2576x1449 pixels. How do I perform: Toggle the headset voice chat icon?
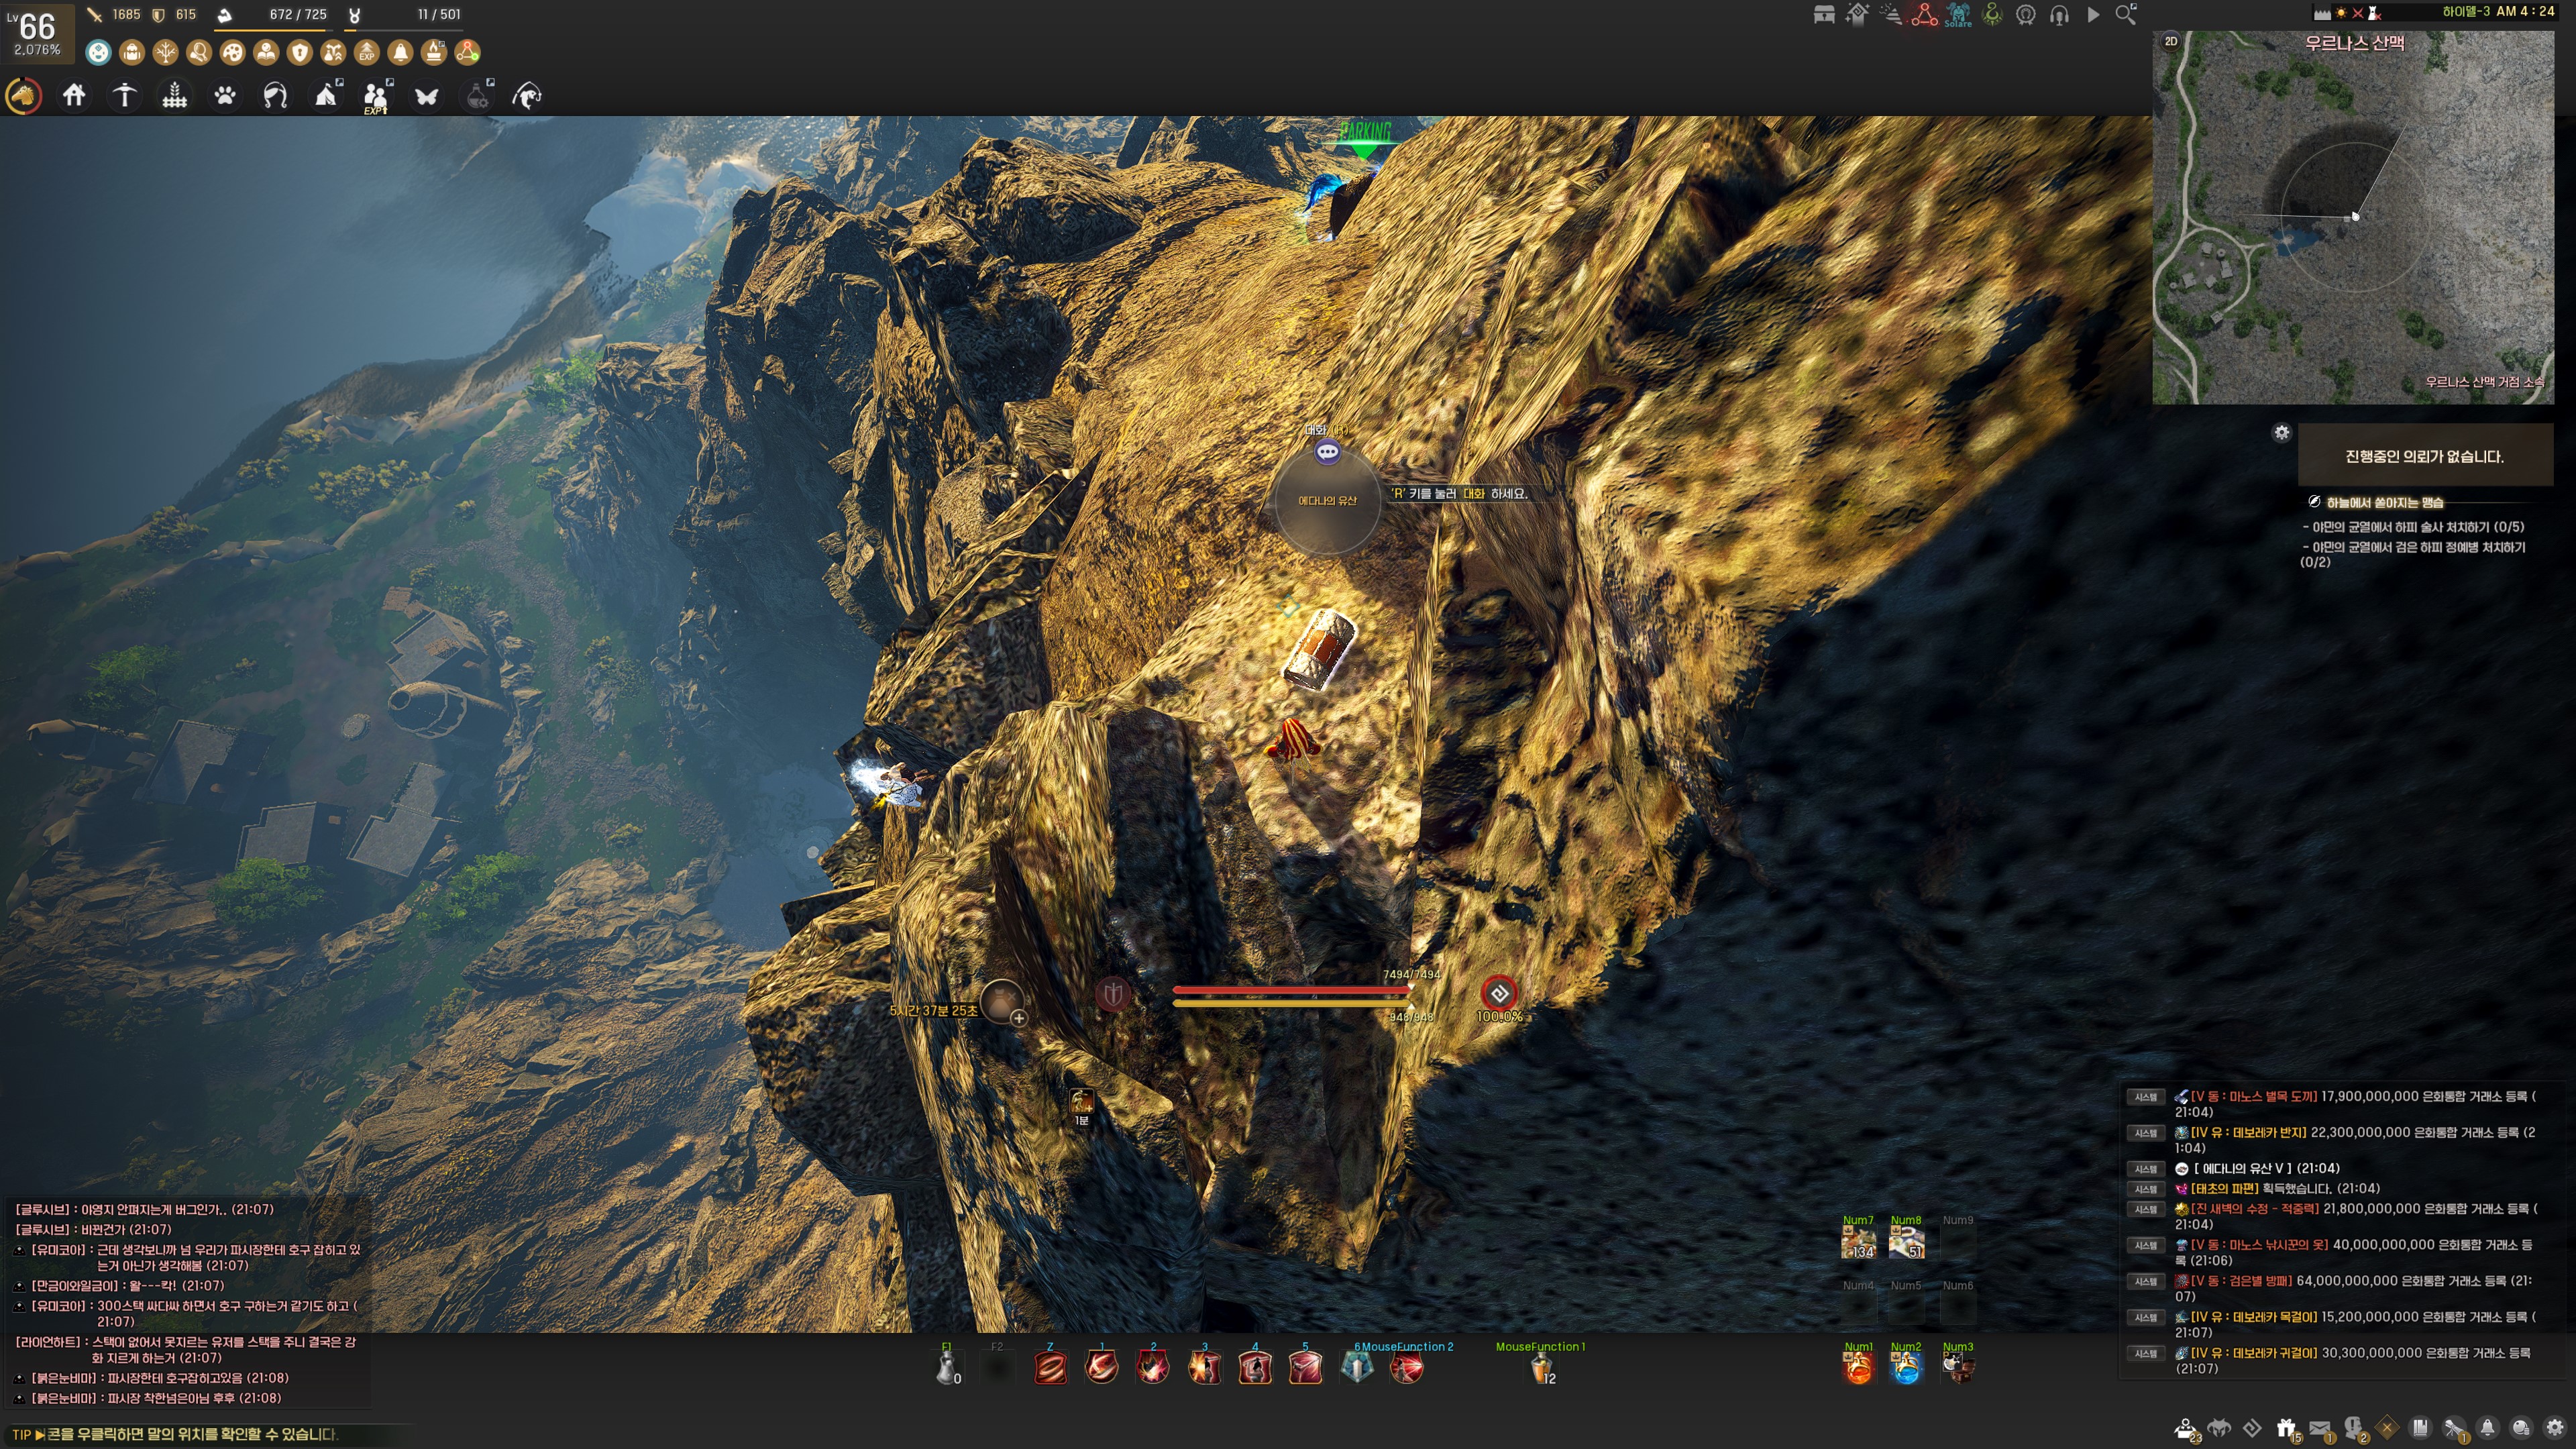2059,15
